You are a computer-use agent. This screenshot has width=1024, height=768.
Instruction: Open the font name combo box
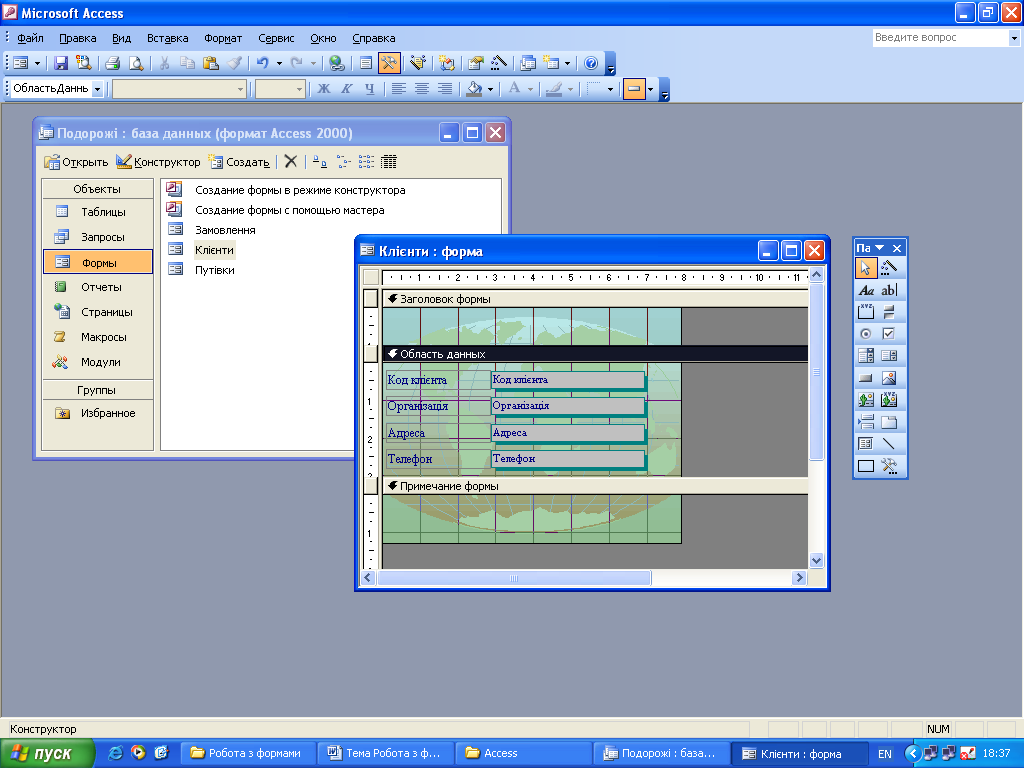(x=180, y=89)
